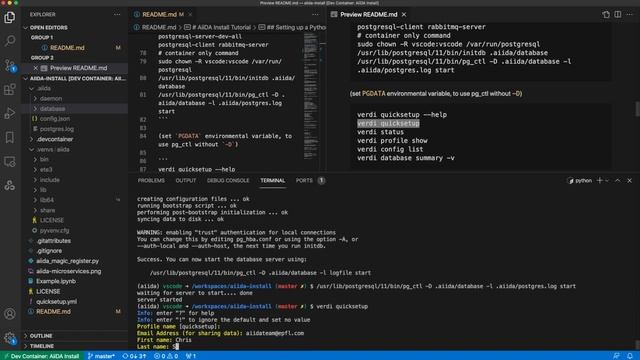Open the Search view in activity bar

tap(9, 41)
